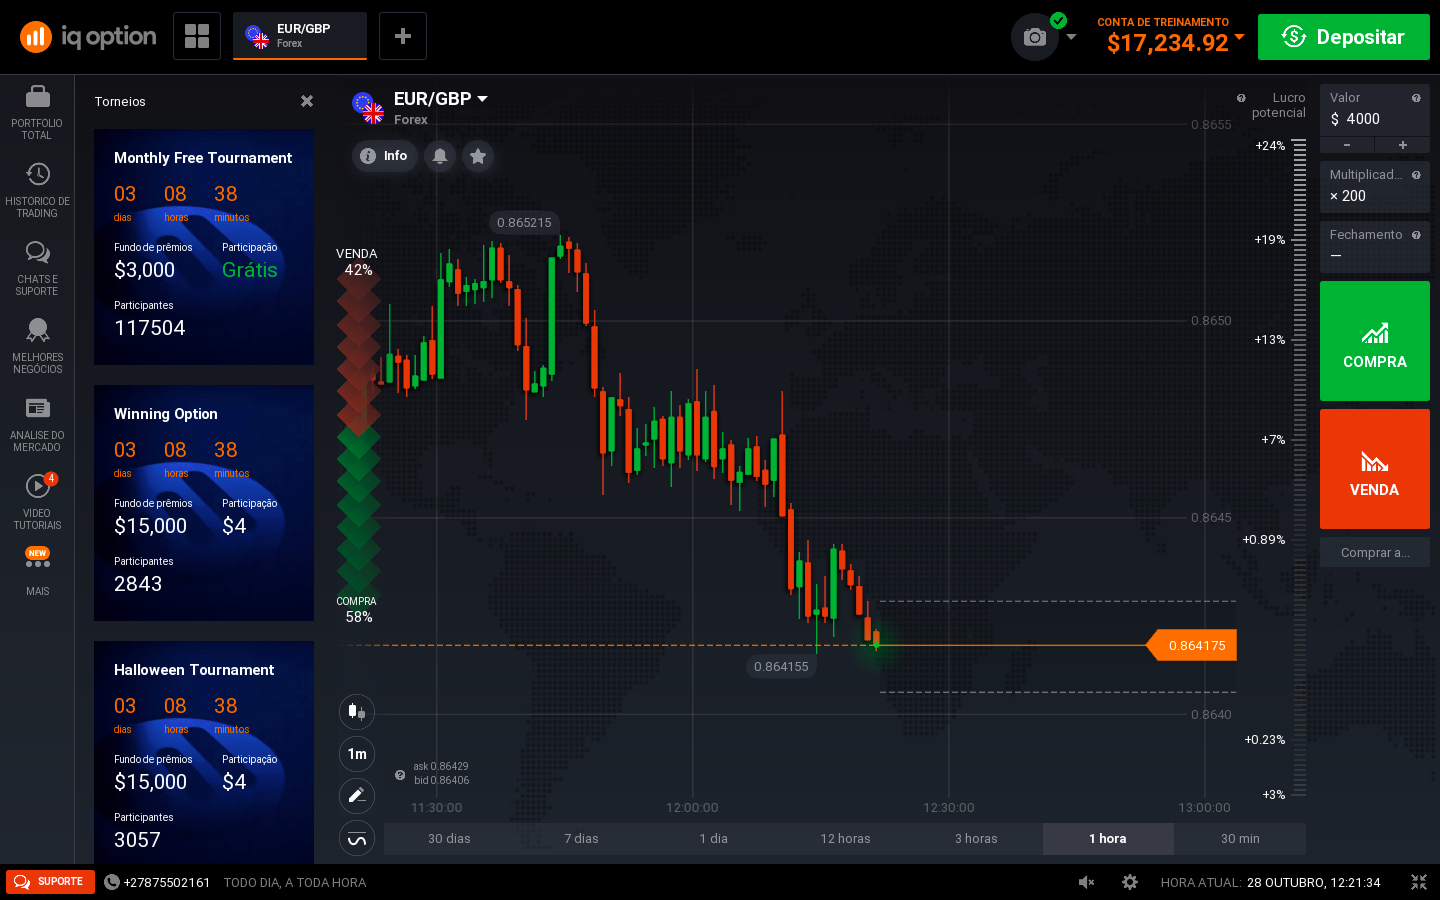Open the Multiplicador x200 selector

click(x=1375, y=187)
